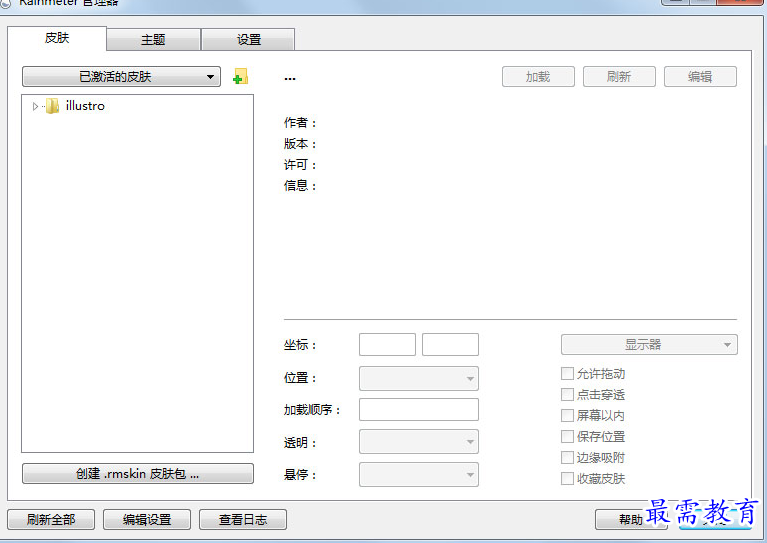This screenshot has width=767, height=543.
Task: Toggle the 屏幕以内 checkbox
Action: [x=567, y=416]
